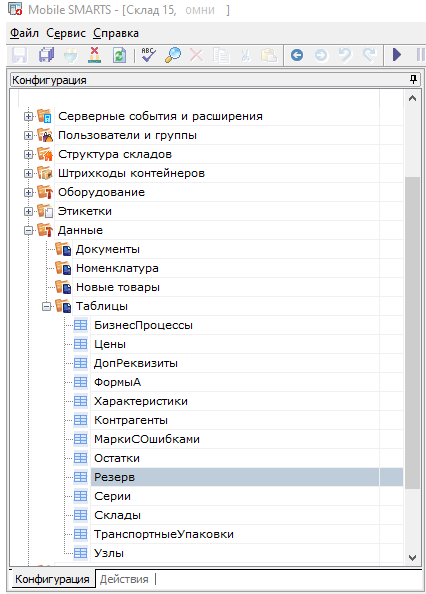Click the Redo arrow icon
This screenshot has width=426, height=594.
(x=369, y=55)
